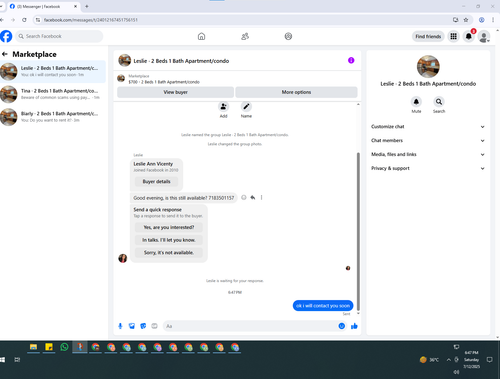Open the Windows Start menu

(2, 360)
